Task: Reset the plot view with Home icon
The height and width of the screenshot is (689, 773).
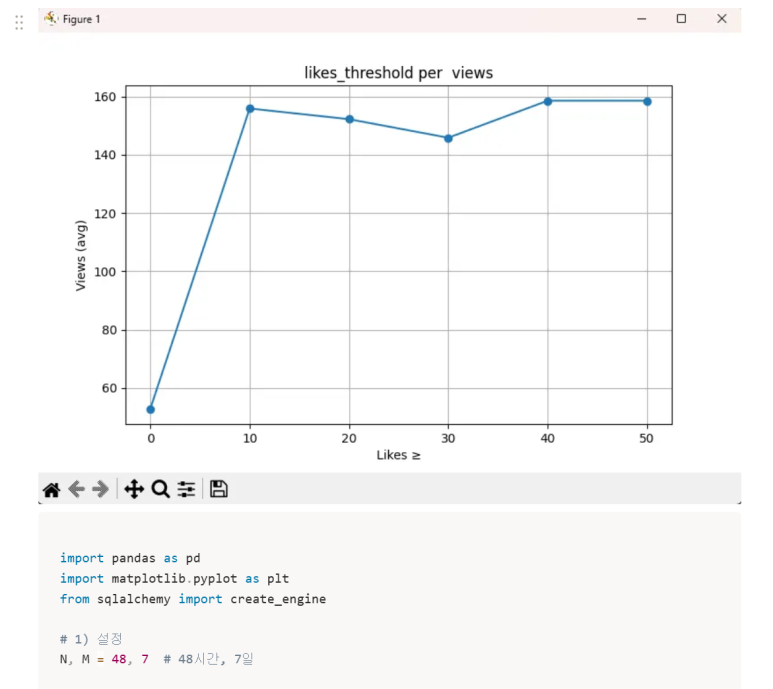Action: click(x=51, y=489)
